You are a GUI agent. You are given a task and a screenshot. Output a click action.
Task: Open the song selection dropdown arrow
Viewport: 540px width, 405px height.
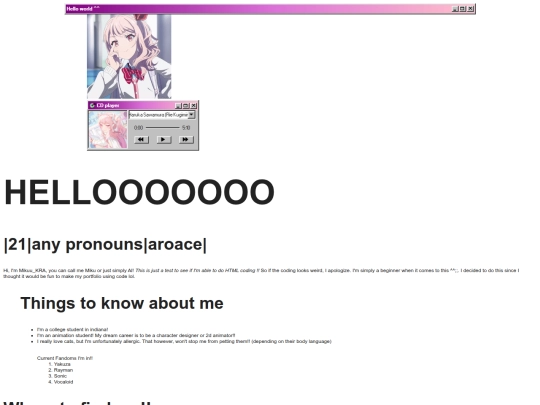(191, 115)
